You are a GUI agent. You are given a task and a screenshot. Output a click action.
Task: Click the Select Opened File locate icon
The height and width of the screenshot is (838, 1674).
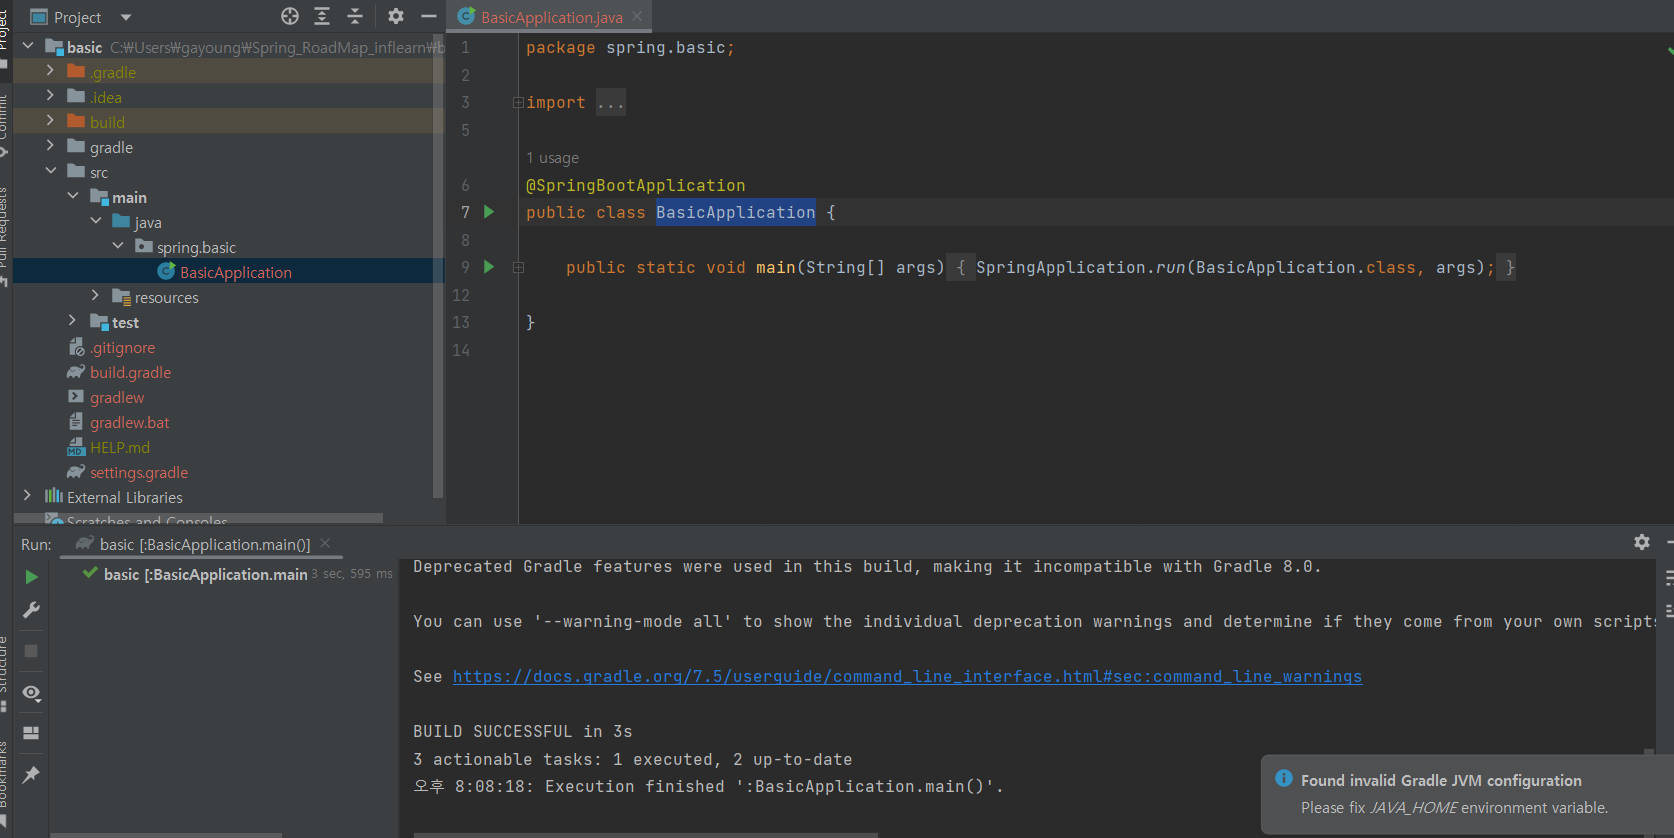click(x=290, y=16)
